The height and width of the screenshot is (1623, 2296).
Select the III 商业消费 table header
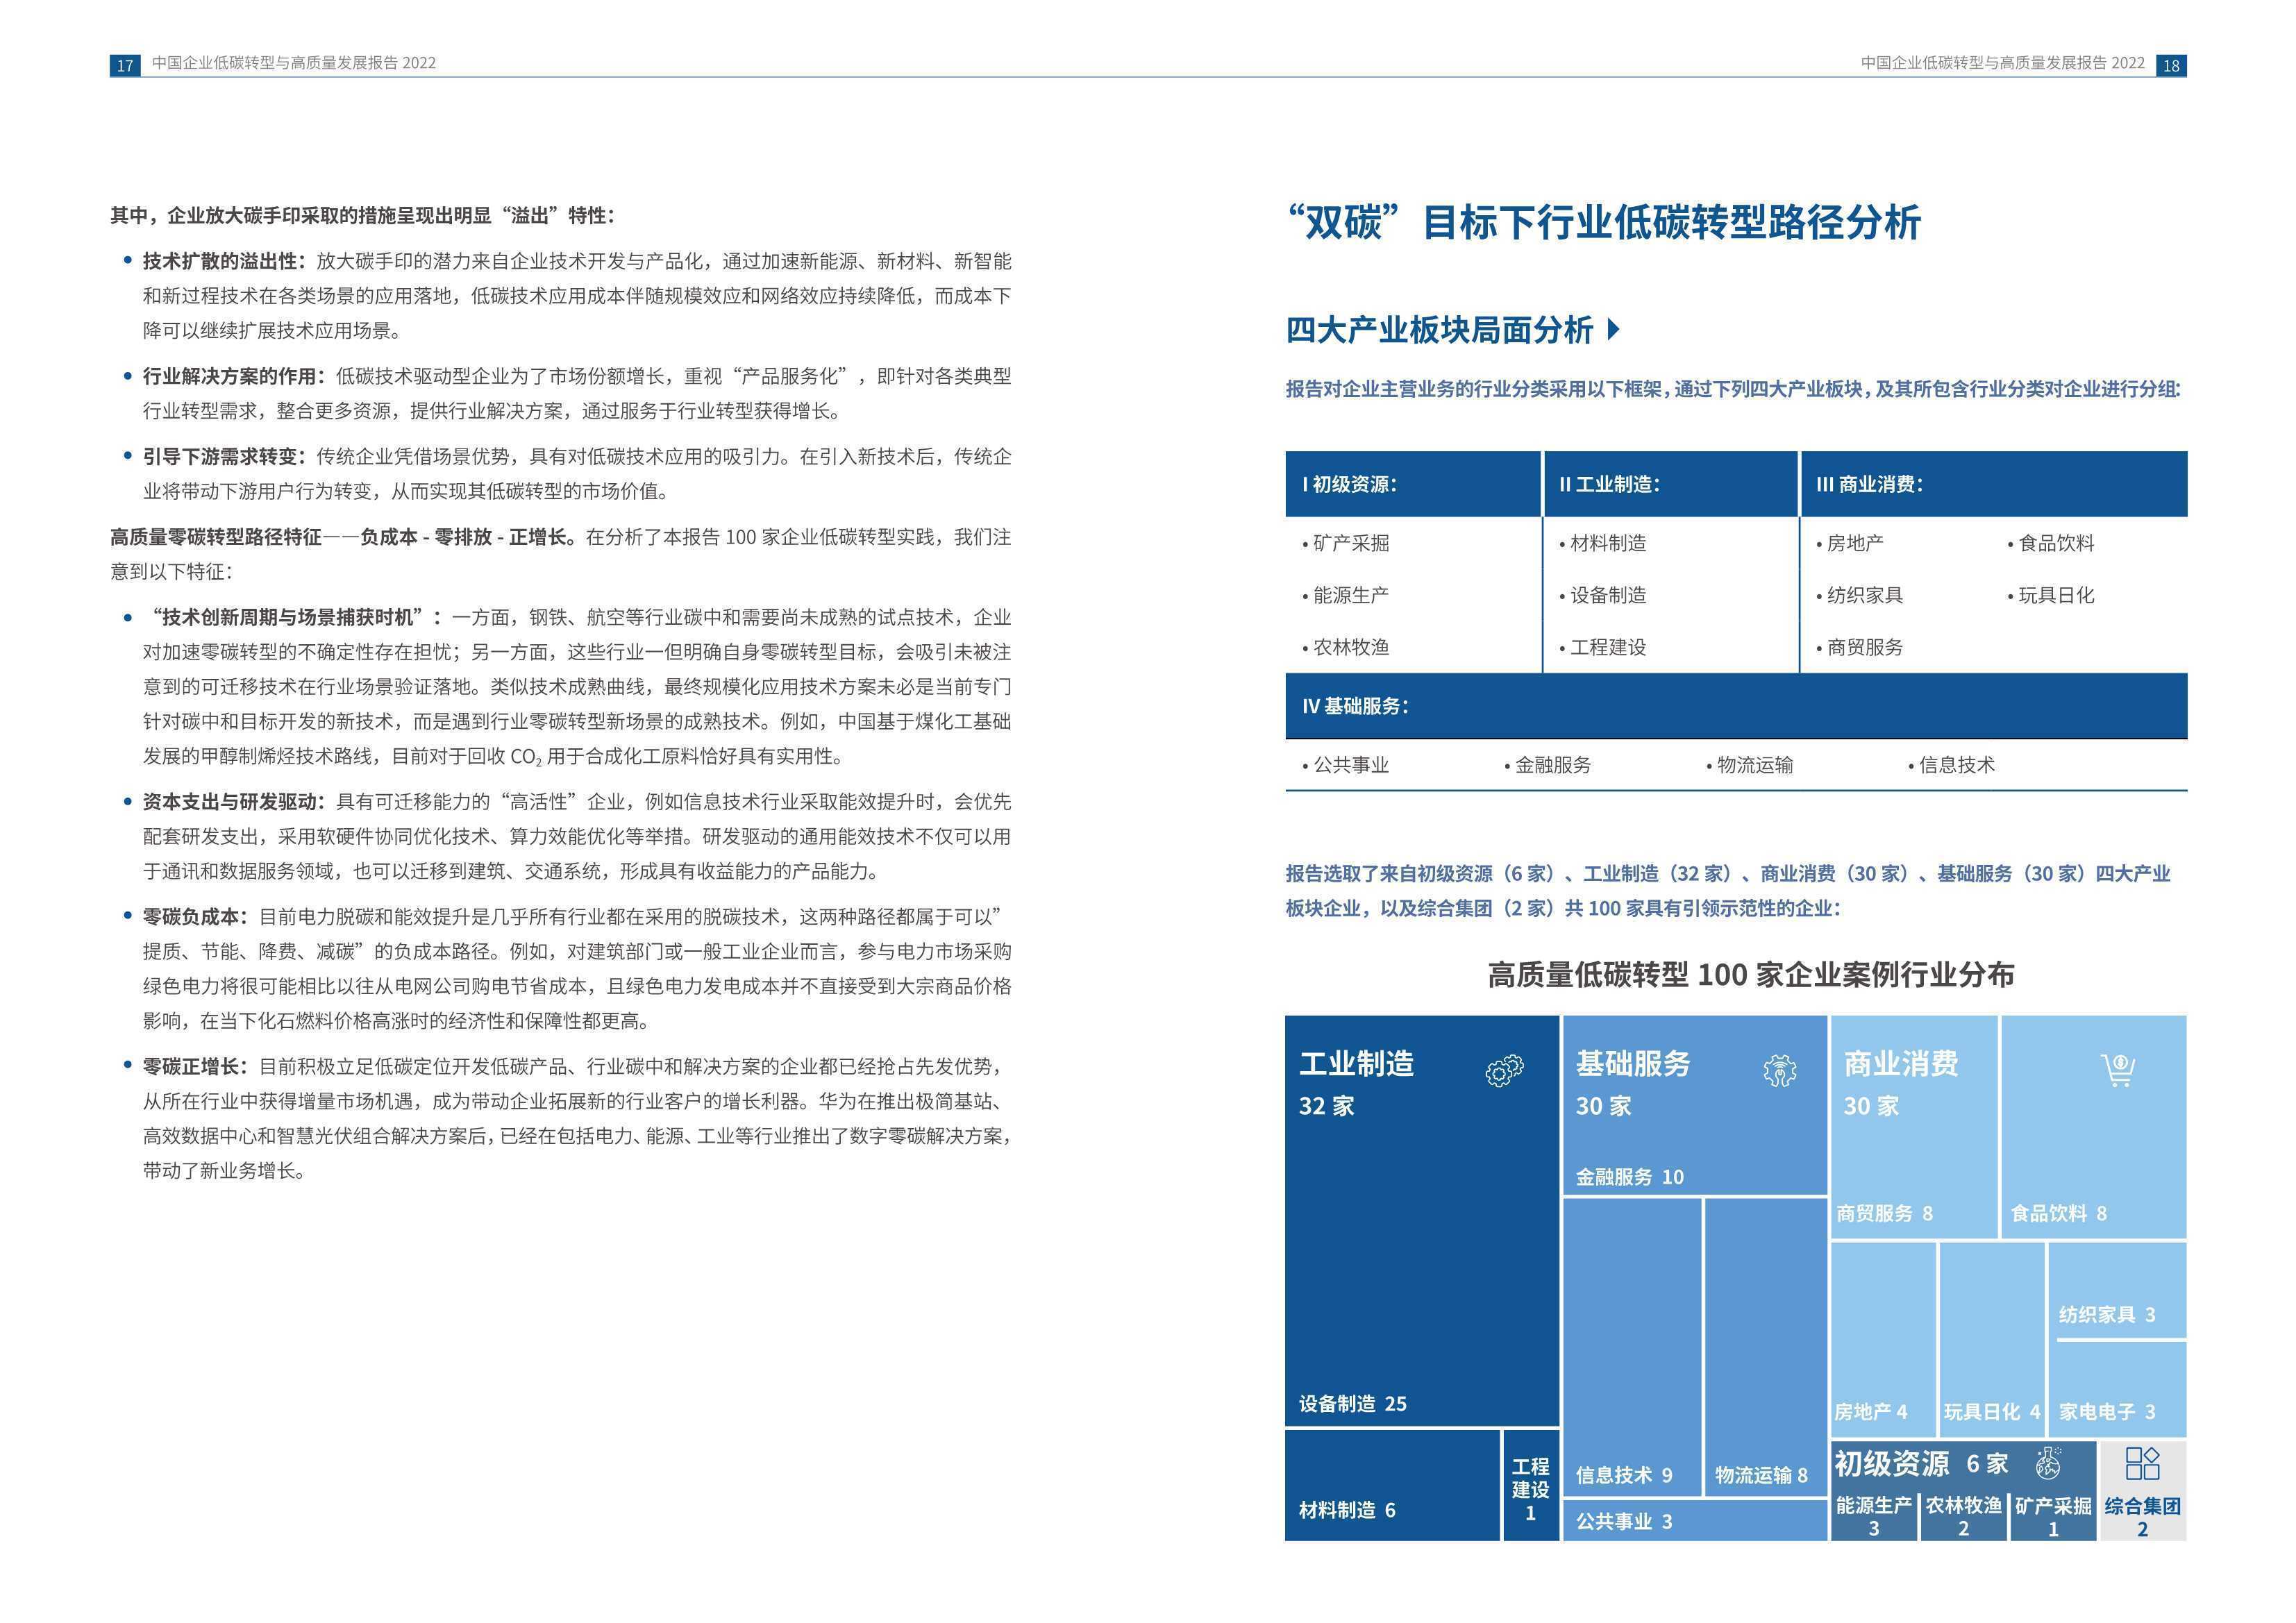[x=1994, y=484]
